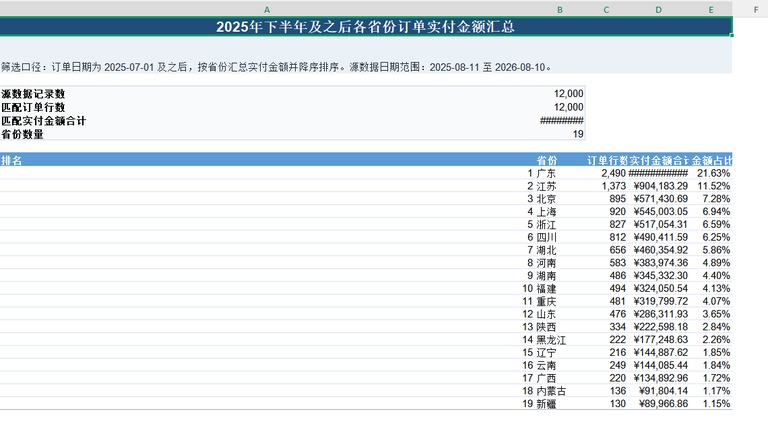Click order count 583 for 河南
The width and height of the screenshot is (768, 428).
606,262
